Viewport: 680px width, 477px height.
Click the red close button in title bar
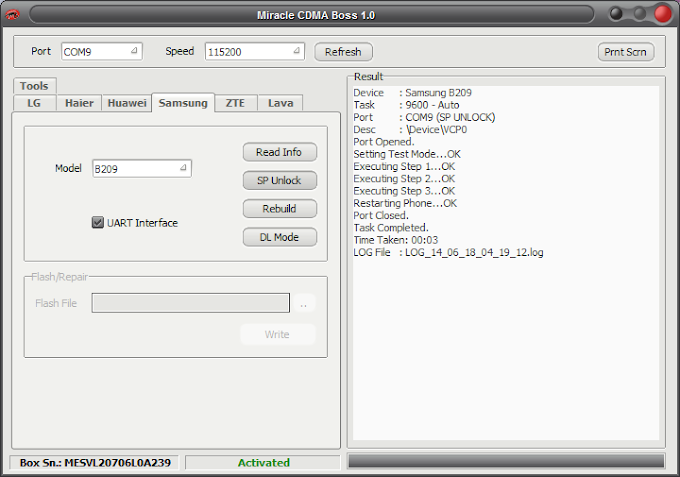click(x=663, y=14)
